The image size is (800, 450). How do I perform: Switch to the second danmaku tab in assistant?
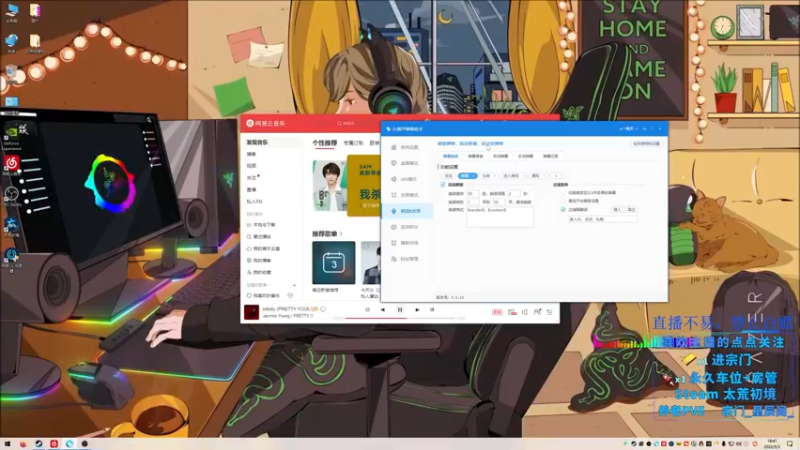click(475, 156)
